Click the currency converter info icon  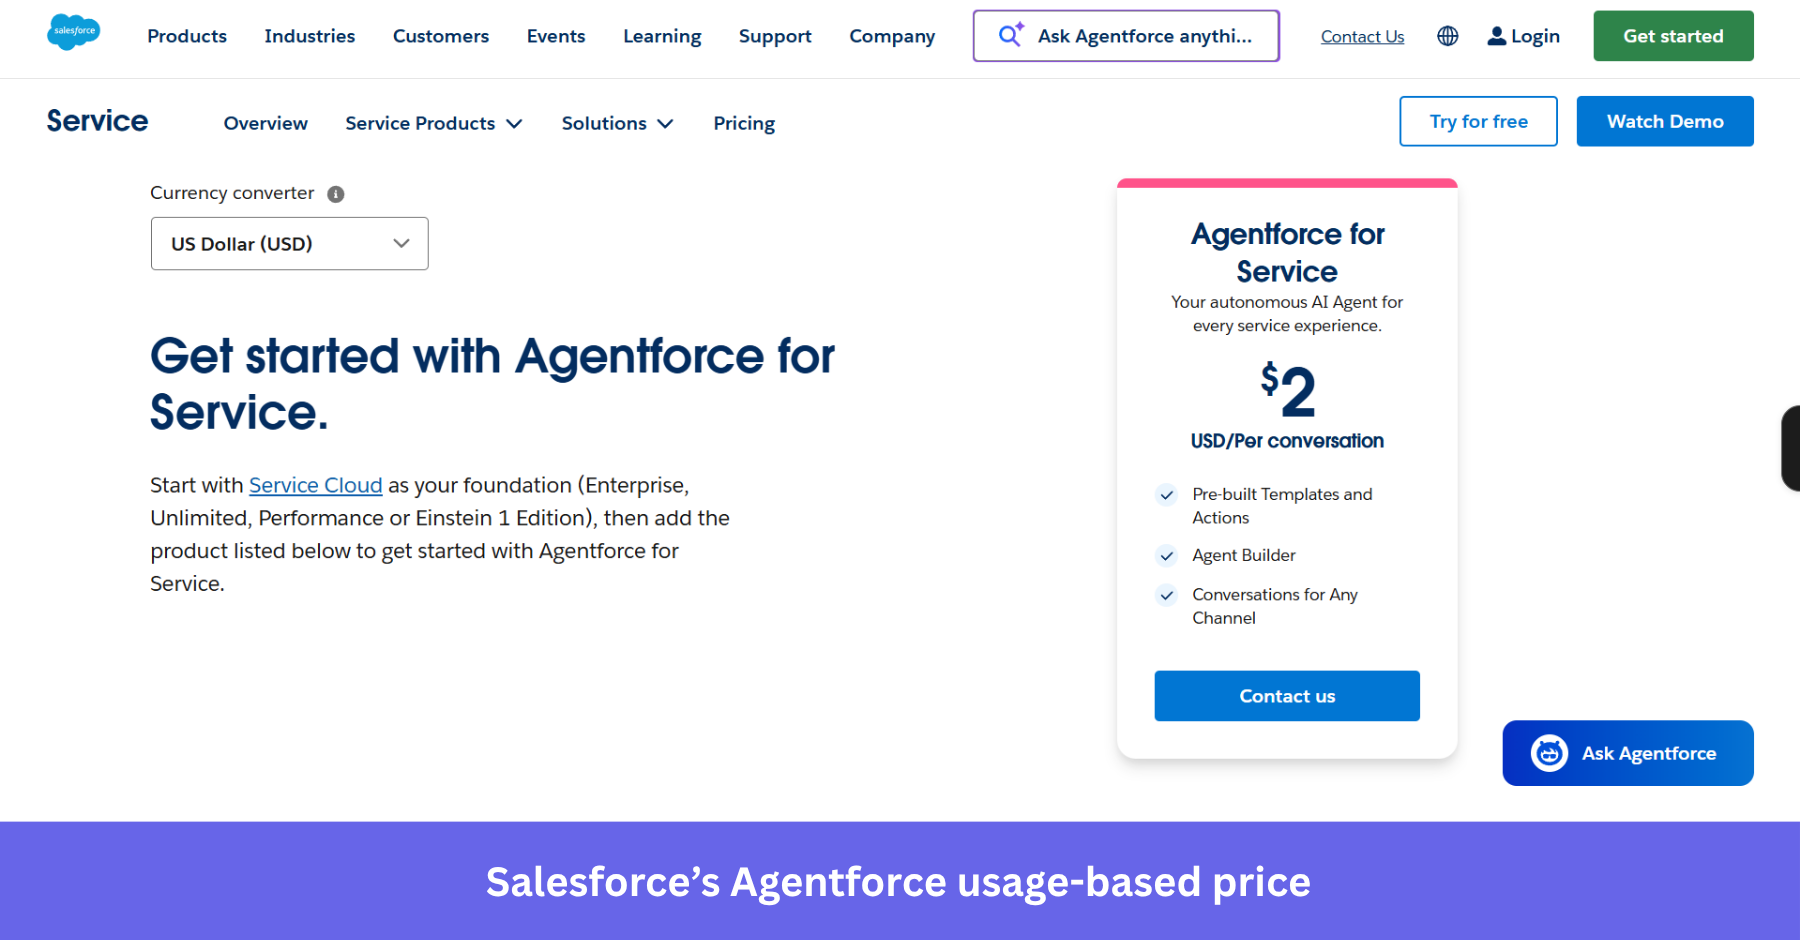click(x=336, y=194)
